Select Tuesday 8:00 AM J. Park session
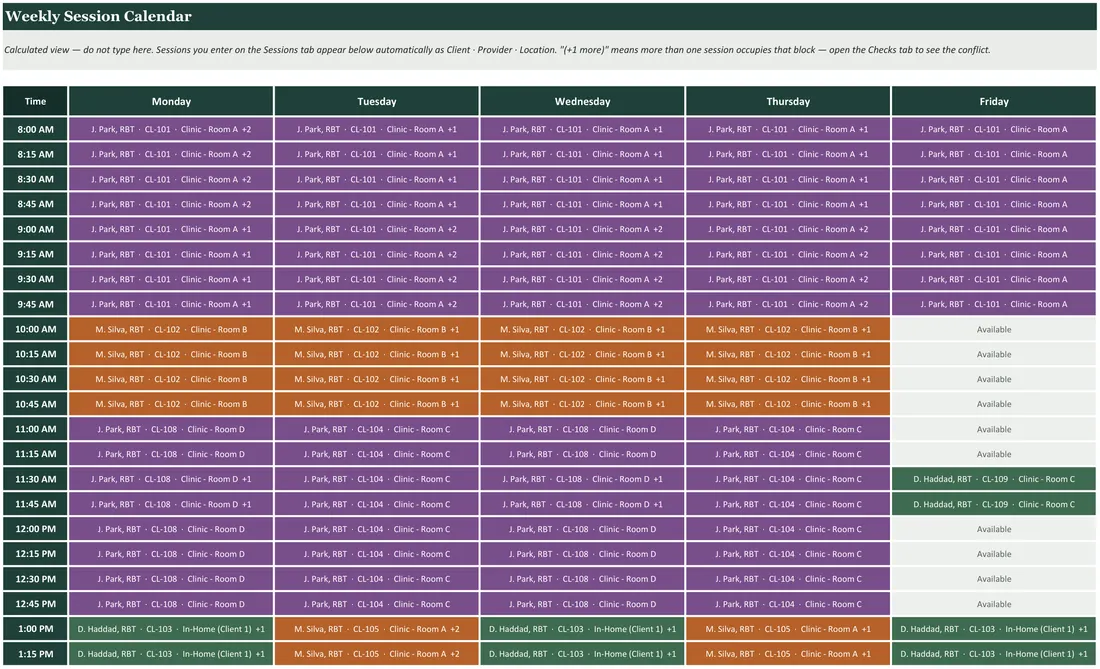This screenshot has width=1100, height=669. (377, 129)
